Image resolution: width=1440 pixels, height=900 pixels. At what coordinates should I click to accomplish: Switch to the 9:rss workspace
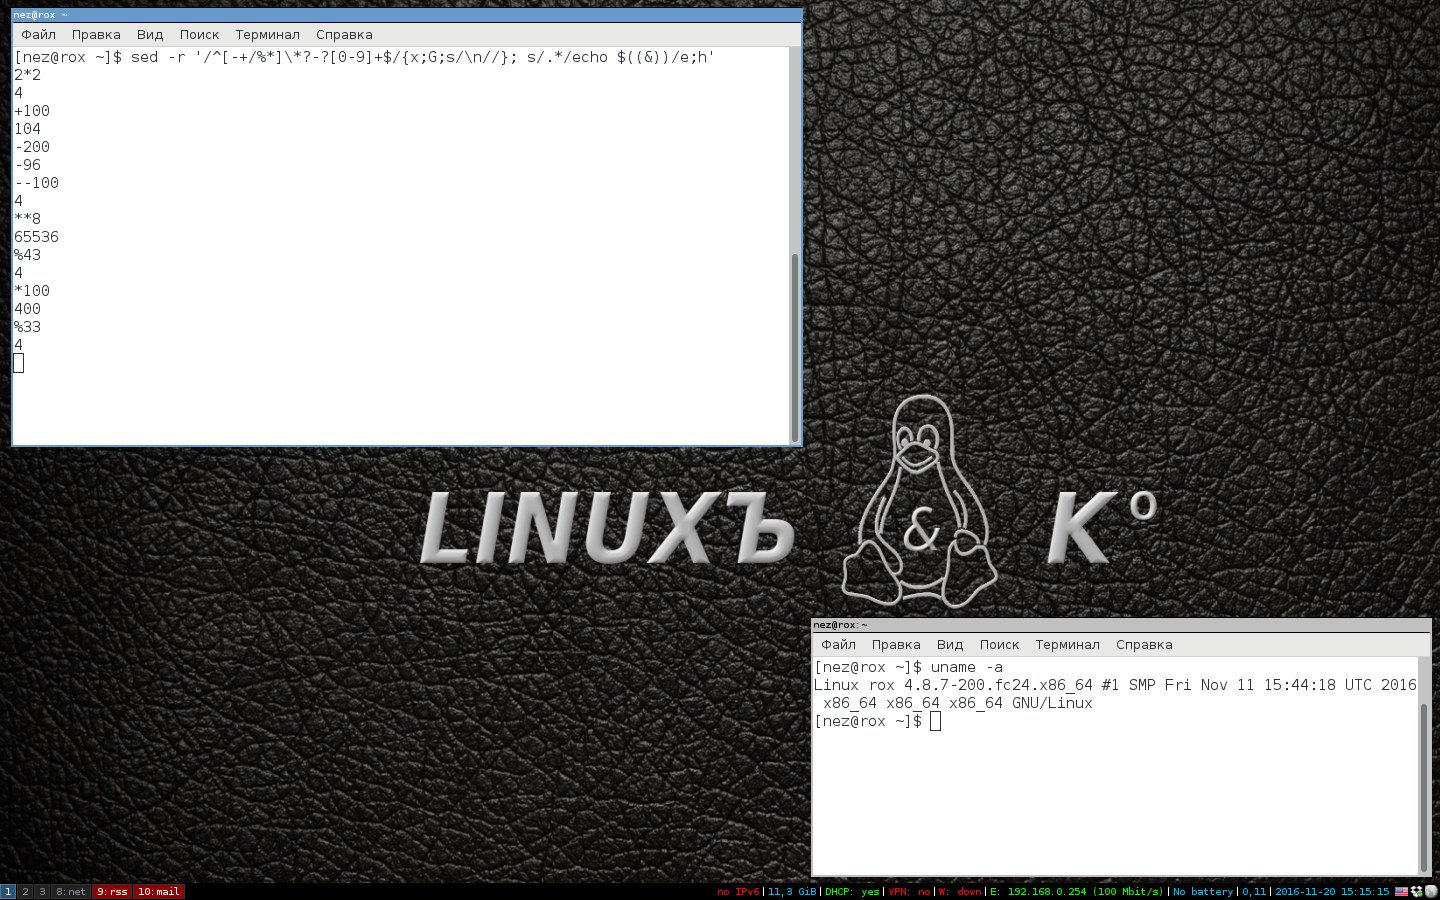pyautogui.click(x=112, y=892)
